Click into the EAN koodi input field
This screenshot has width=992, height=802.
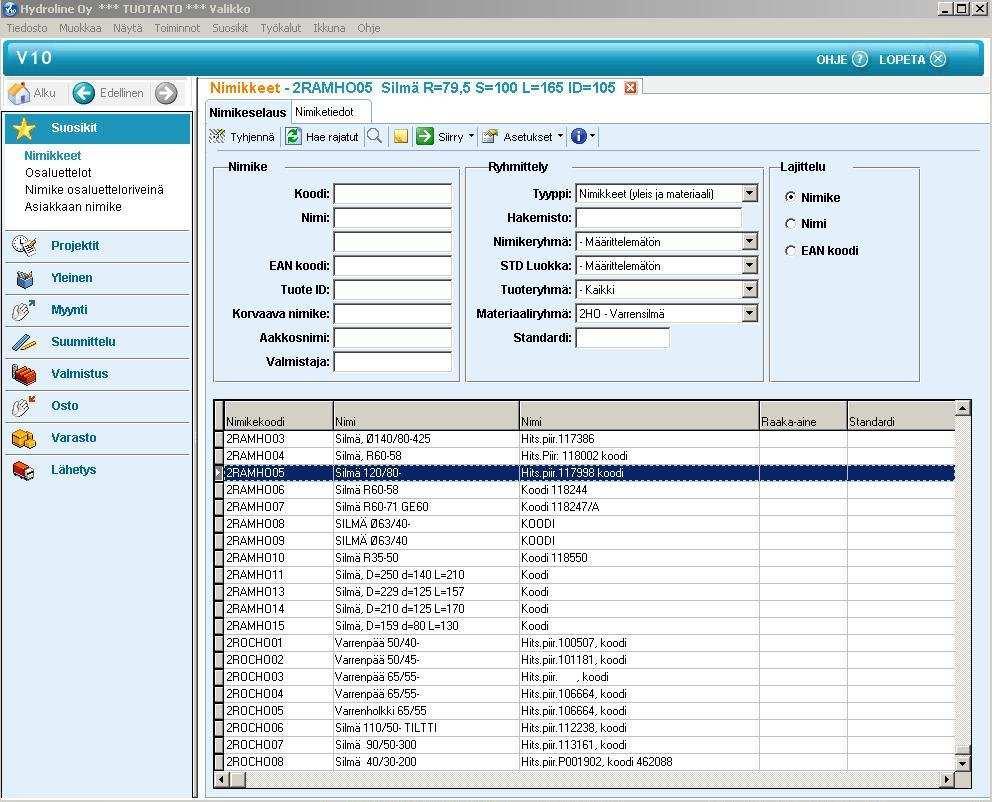393,266
